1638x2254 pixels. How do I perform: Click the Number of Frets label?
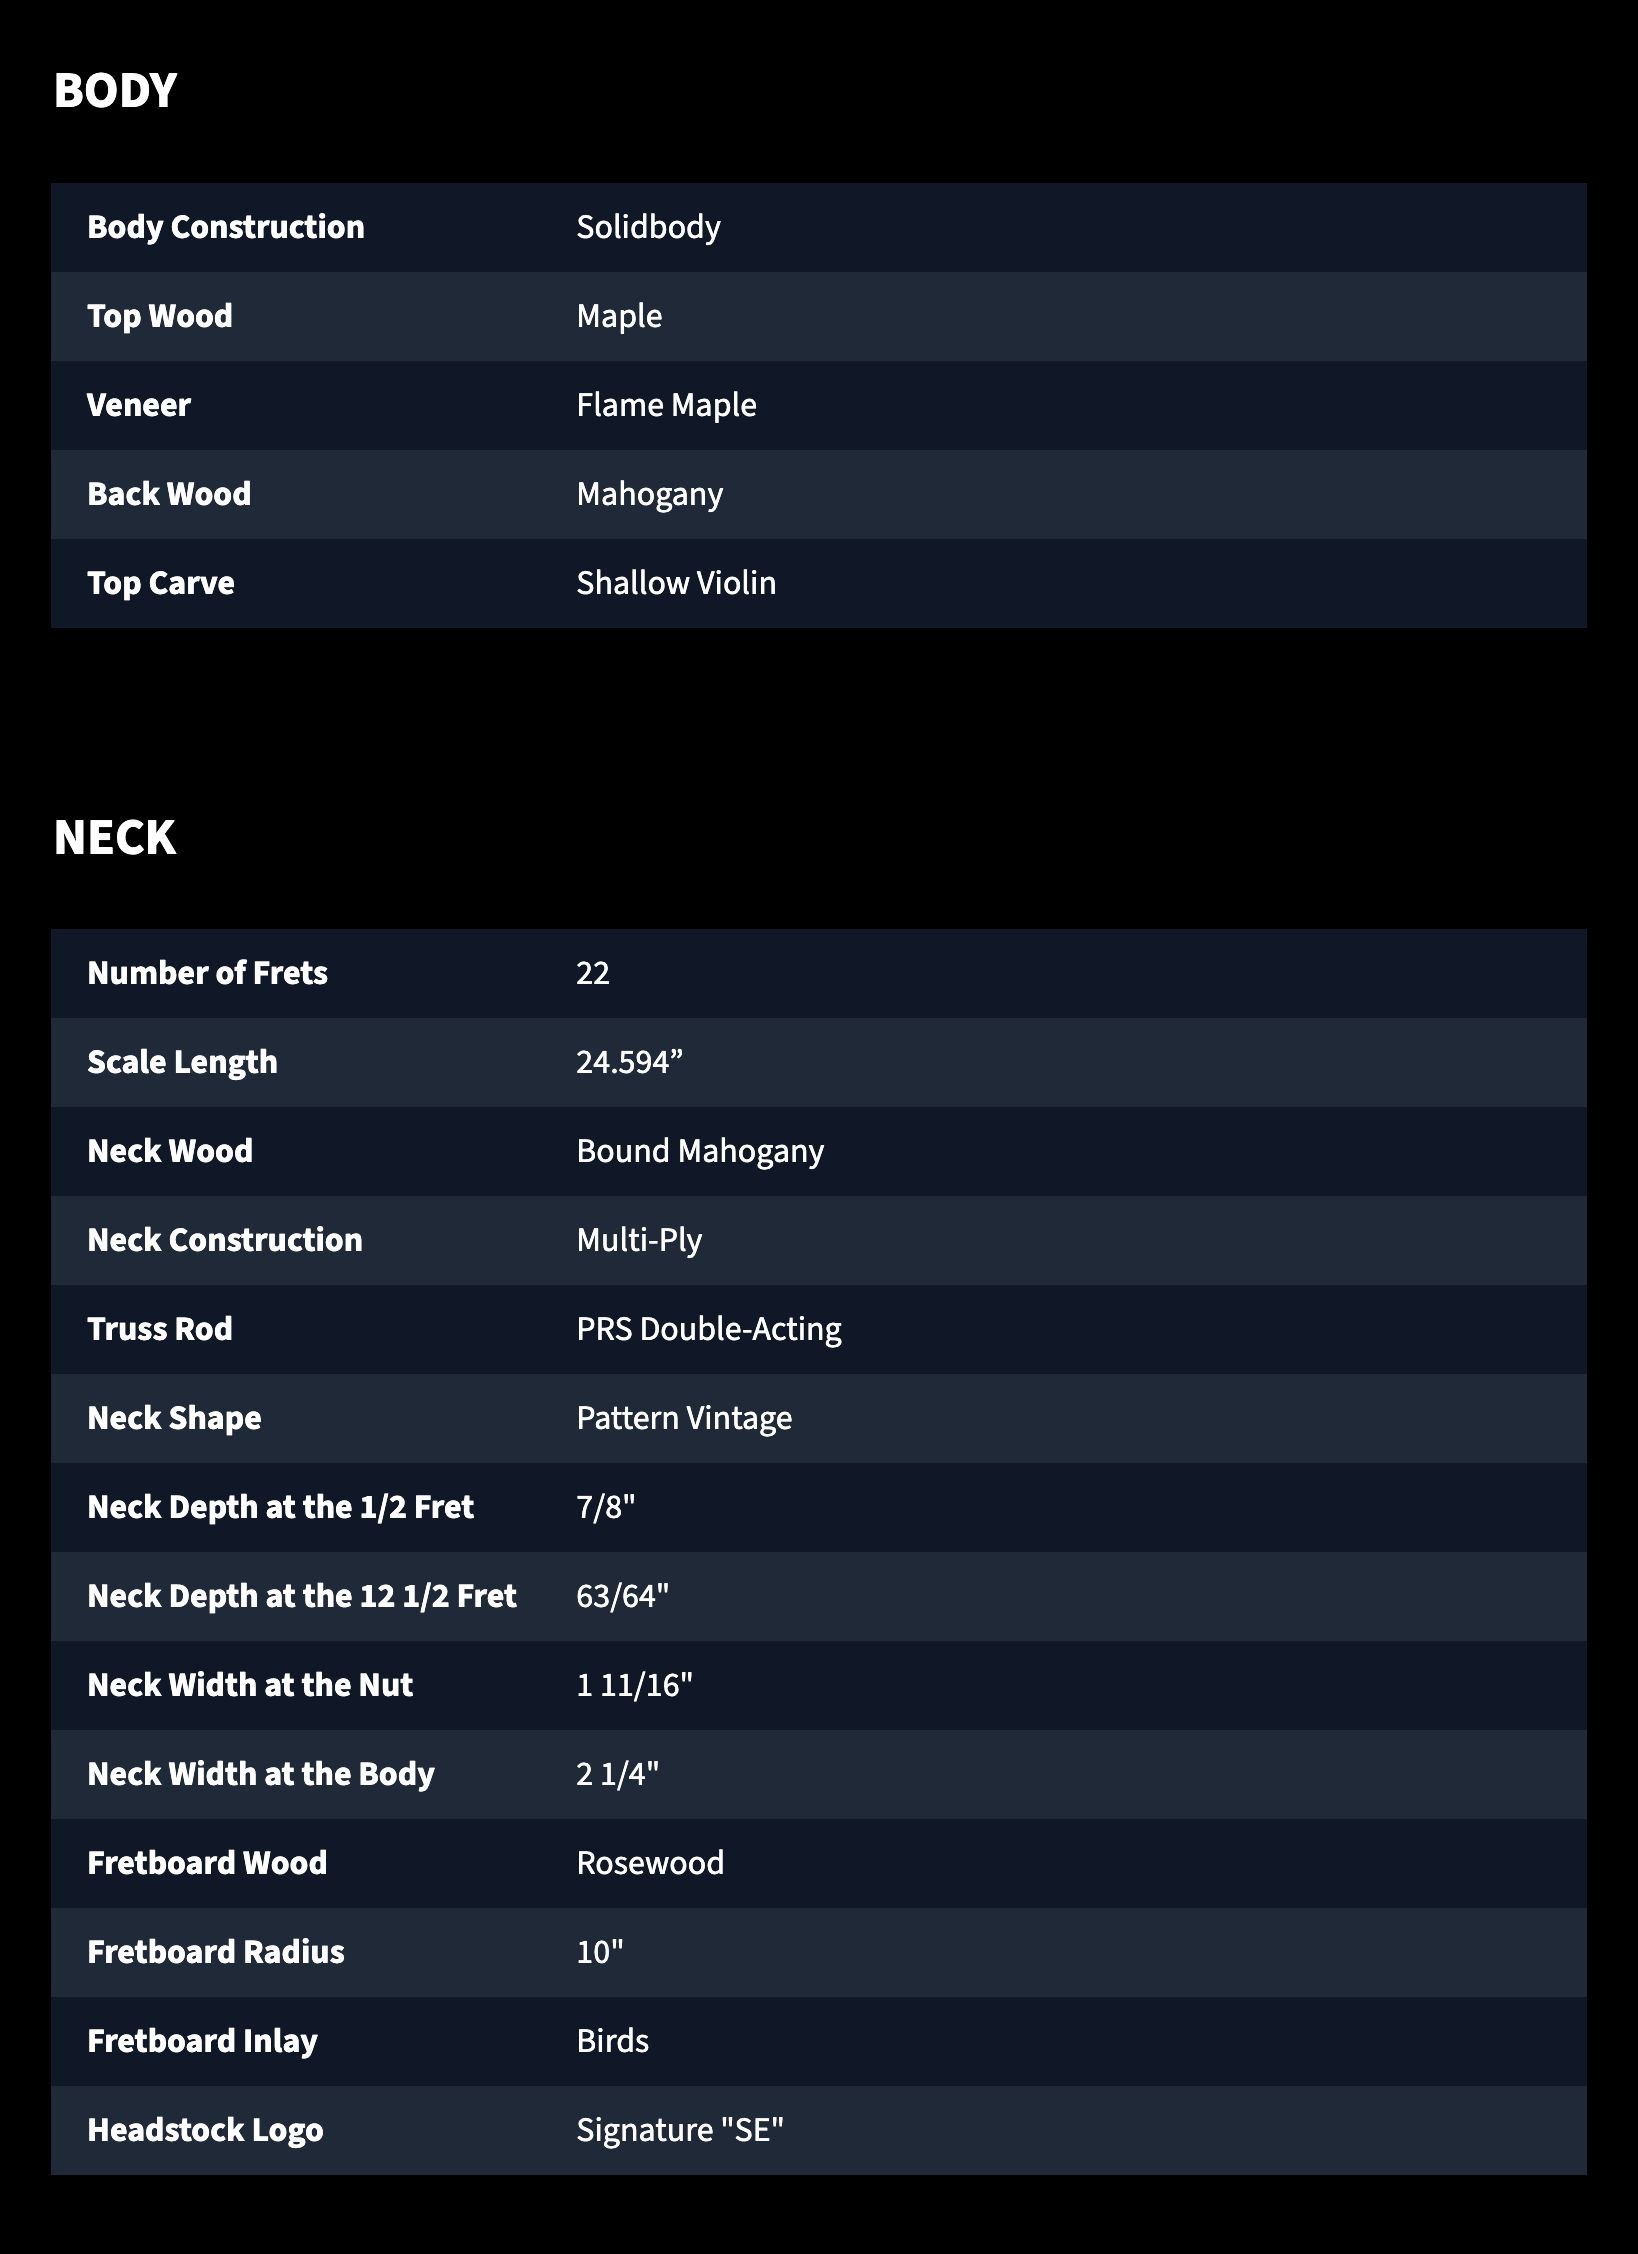tap(207, 973)
